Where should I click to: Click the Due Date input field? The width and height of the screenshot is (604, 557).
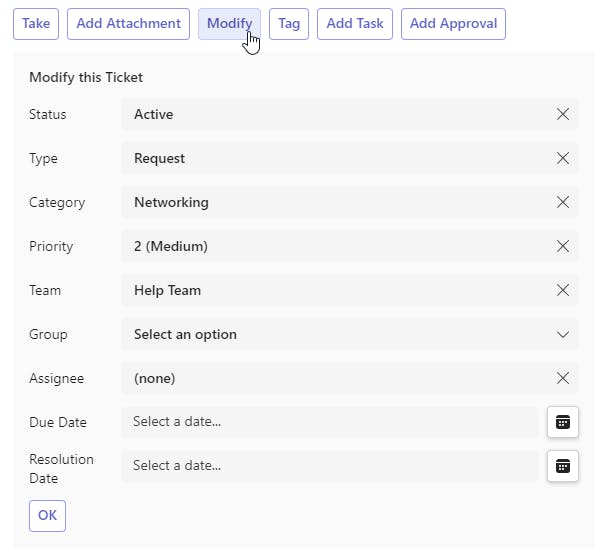click(330, 422)
